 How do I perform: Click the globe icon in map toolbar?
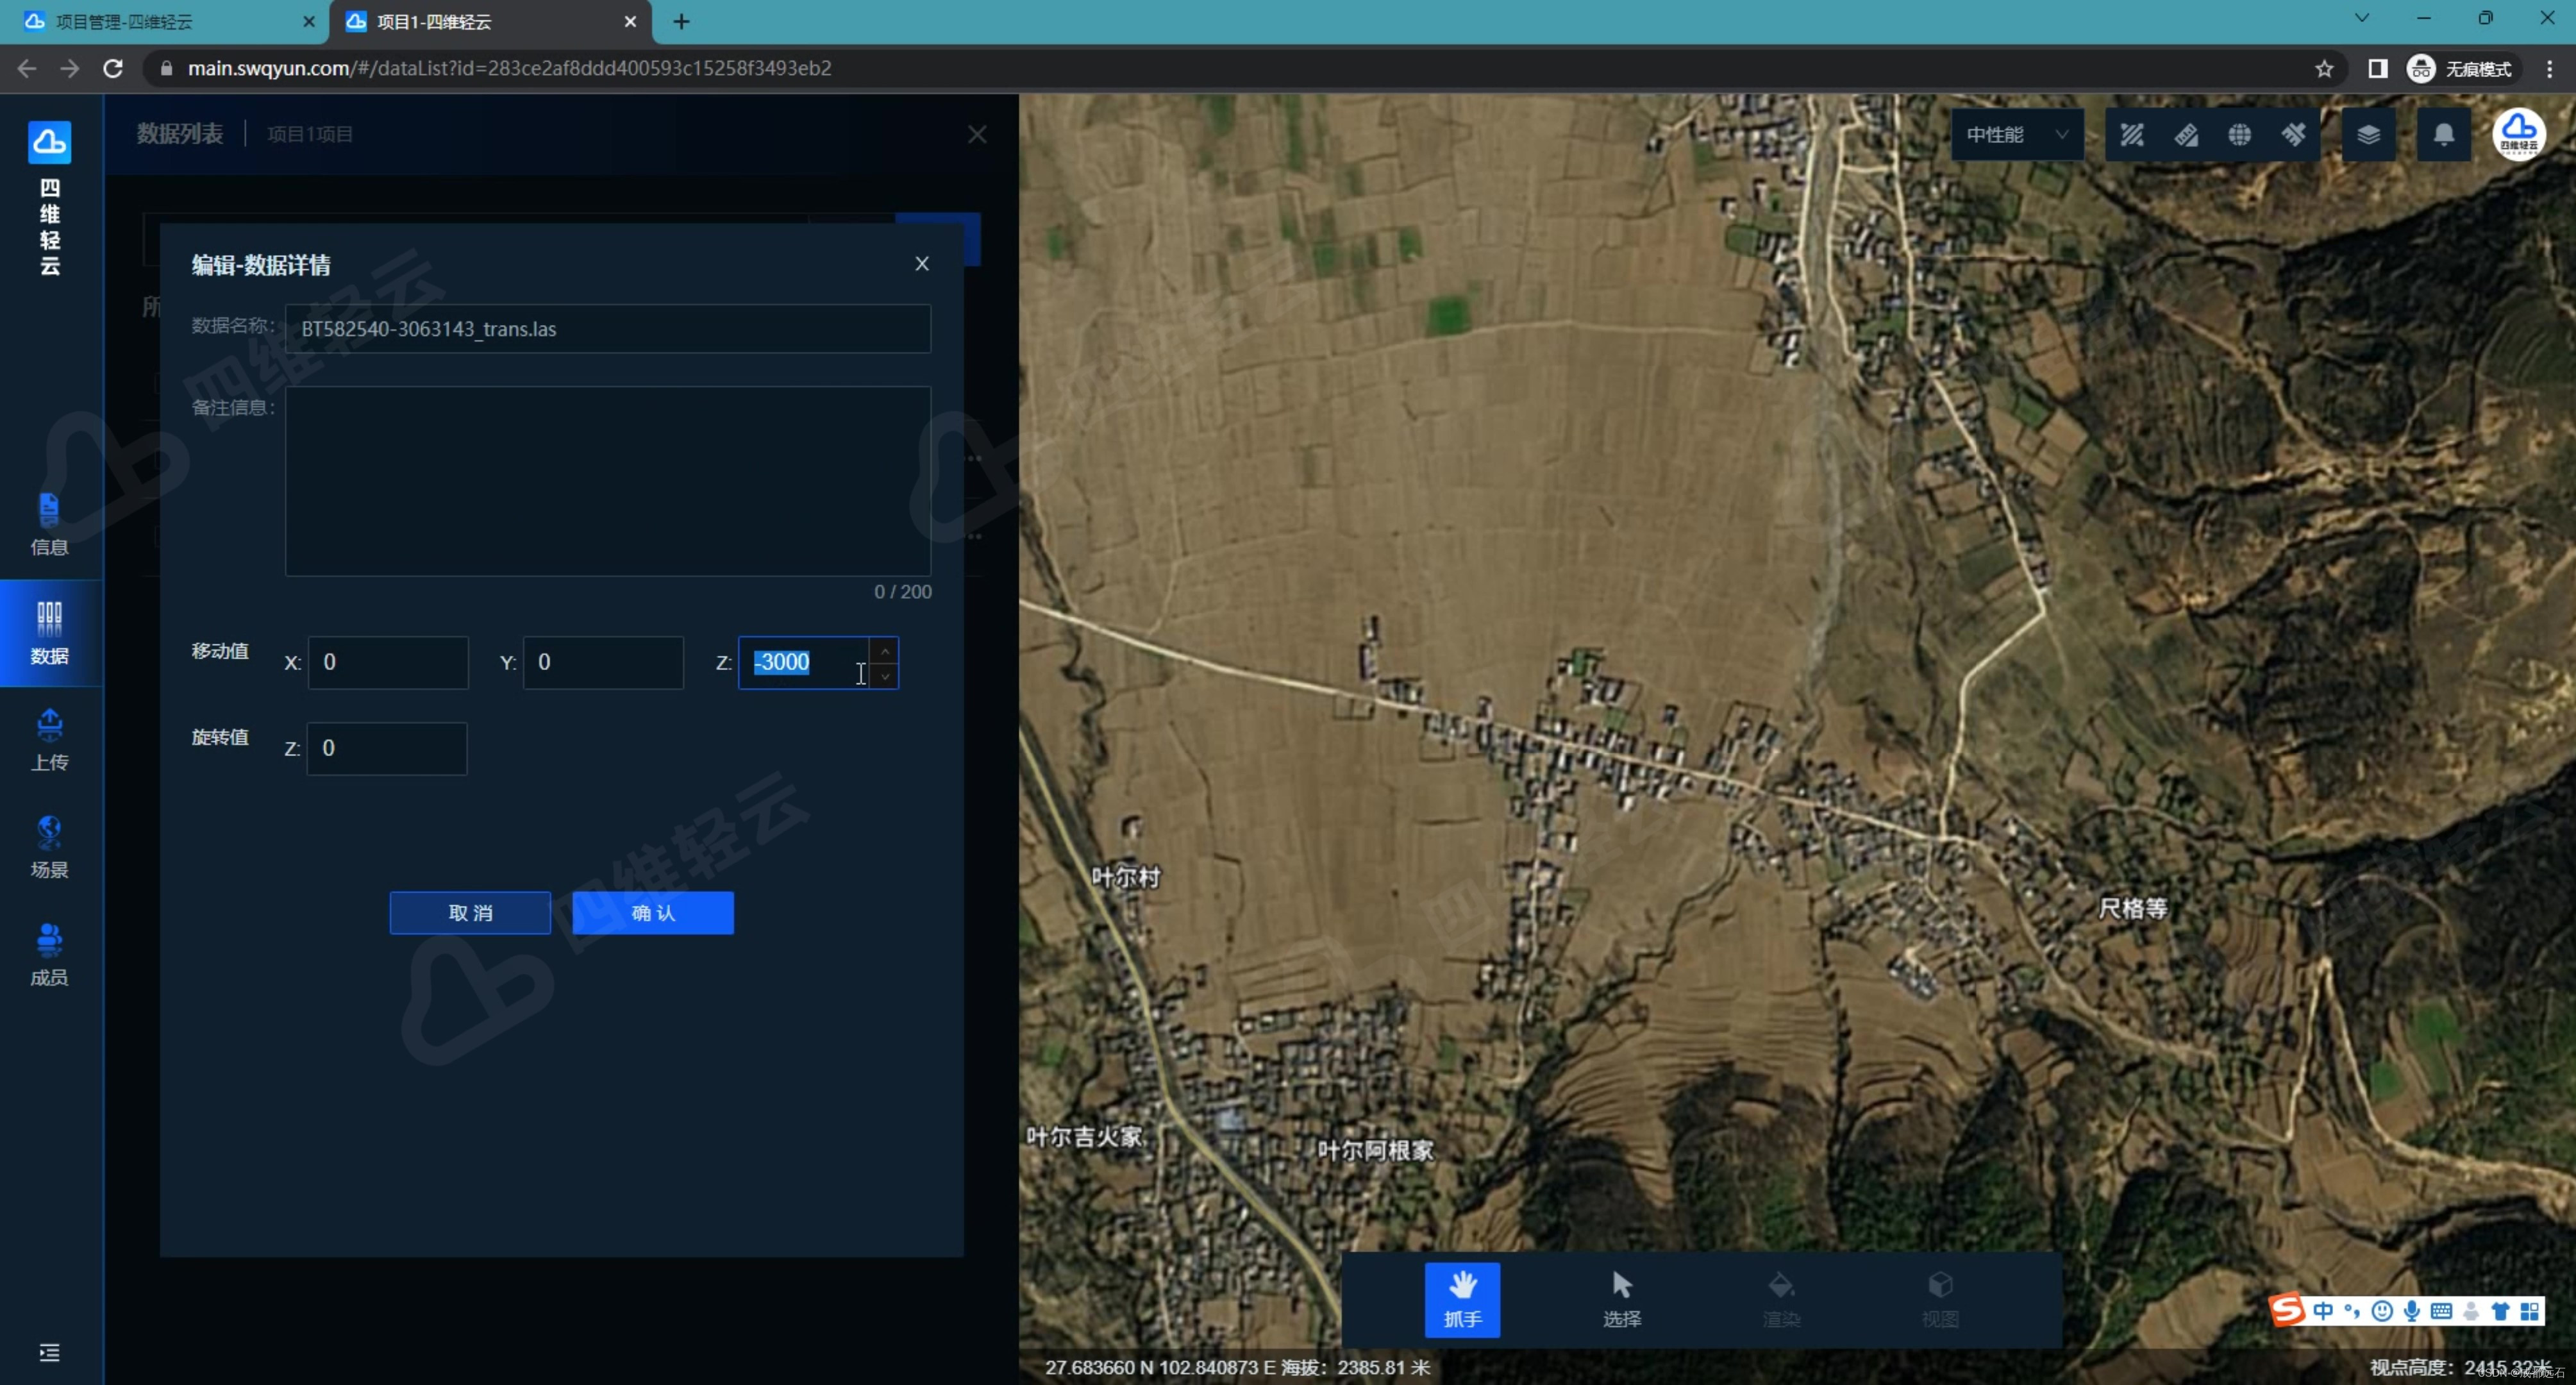(2240, 135)
